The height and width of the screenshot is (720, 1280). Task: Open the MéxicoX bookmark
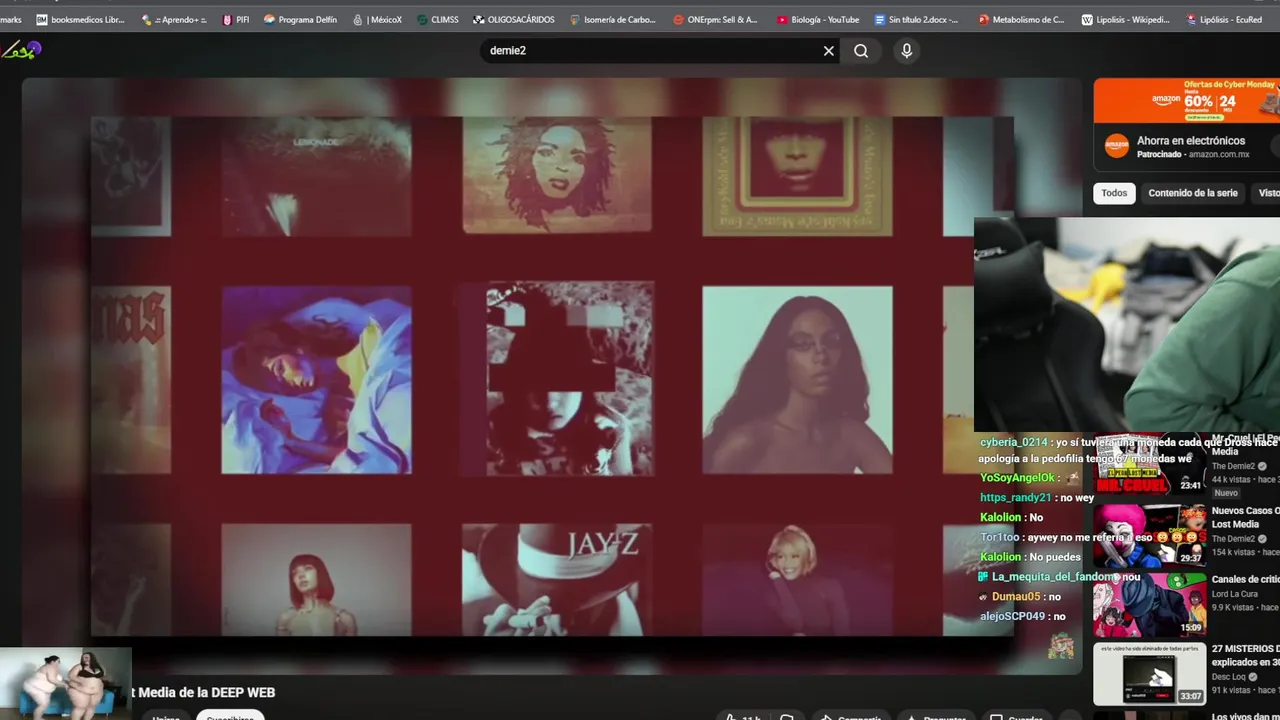point(377,19)
